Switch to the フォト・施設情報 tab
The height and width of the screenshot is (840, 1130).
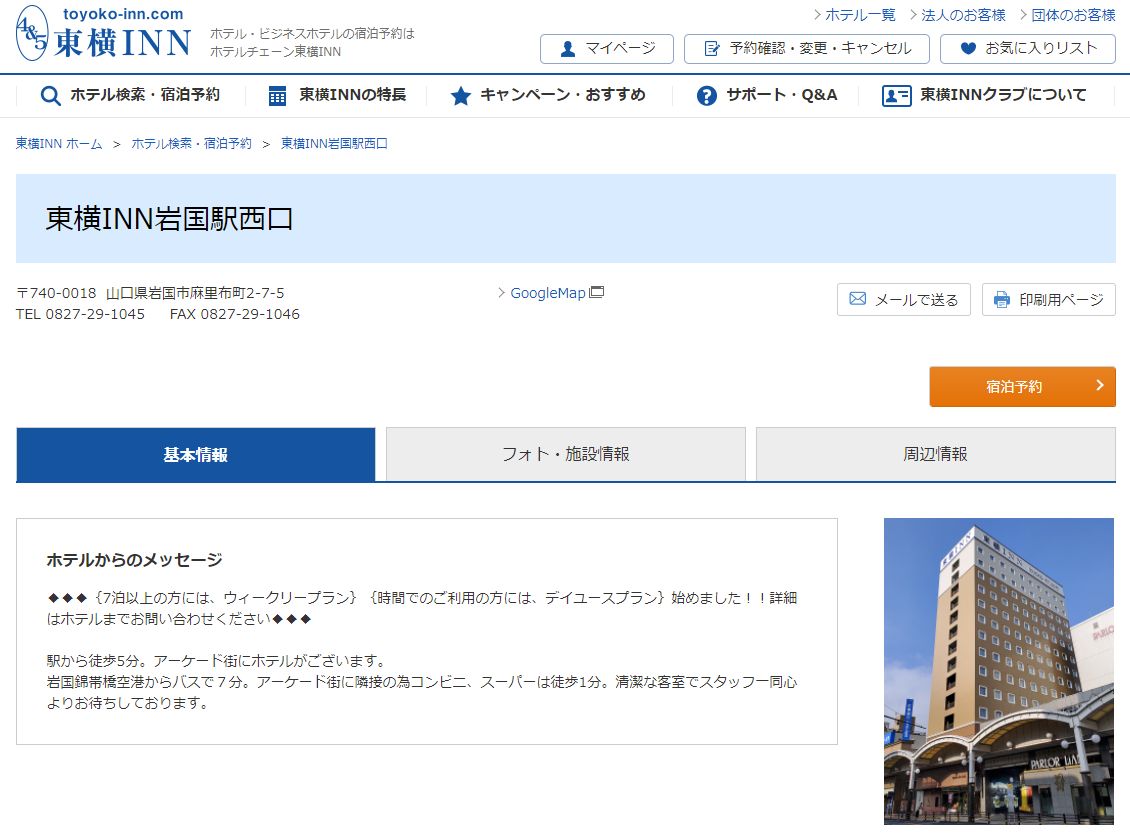[565, 454]
